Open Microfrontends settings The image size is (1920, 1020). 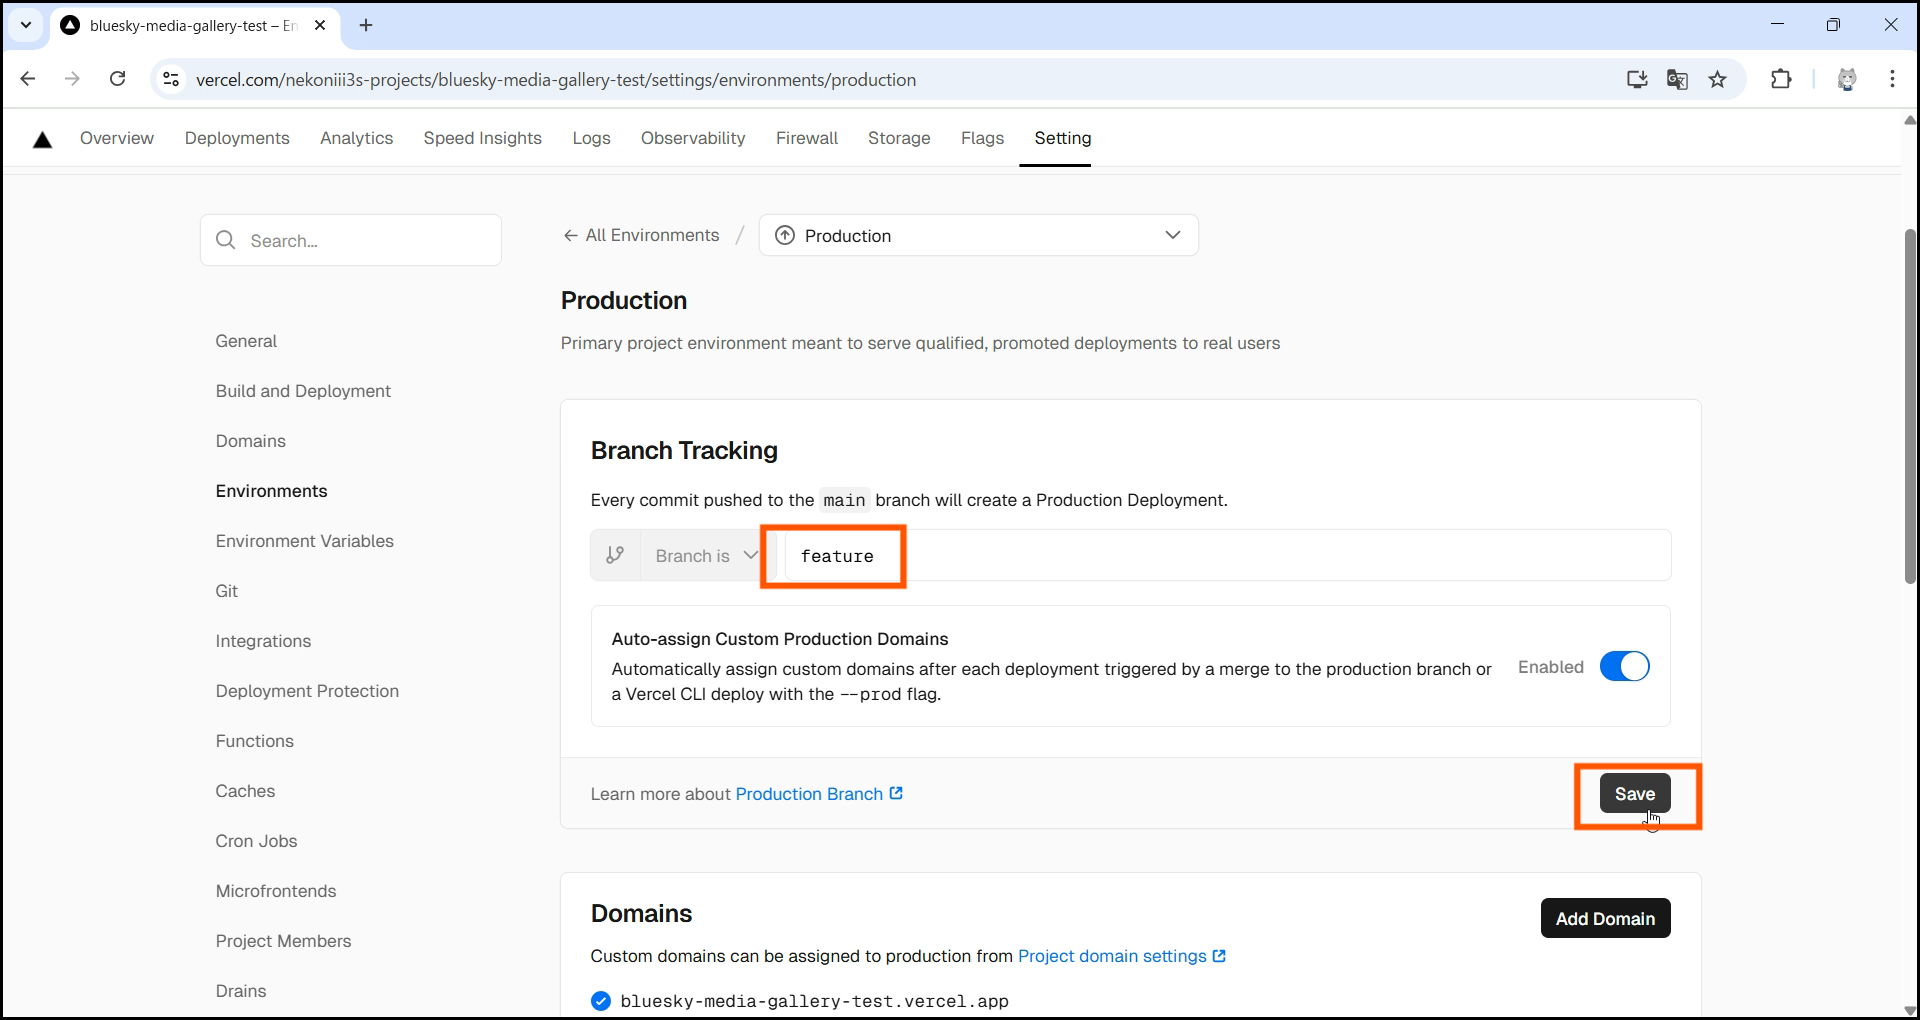[x=275, y=891]
